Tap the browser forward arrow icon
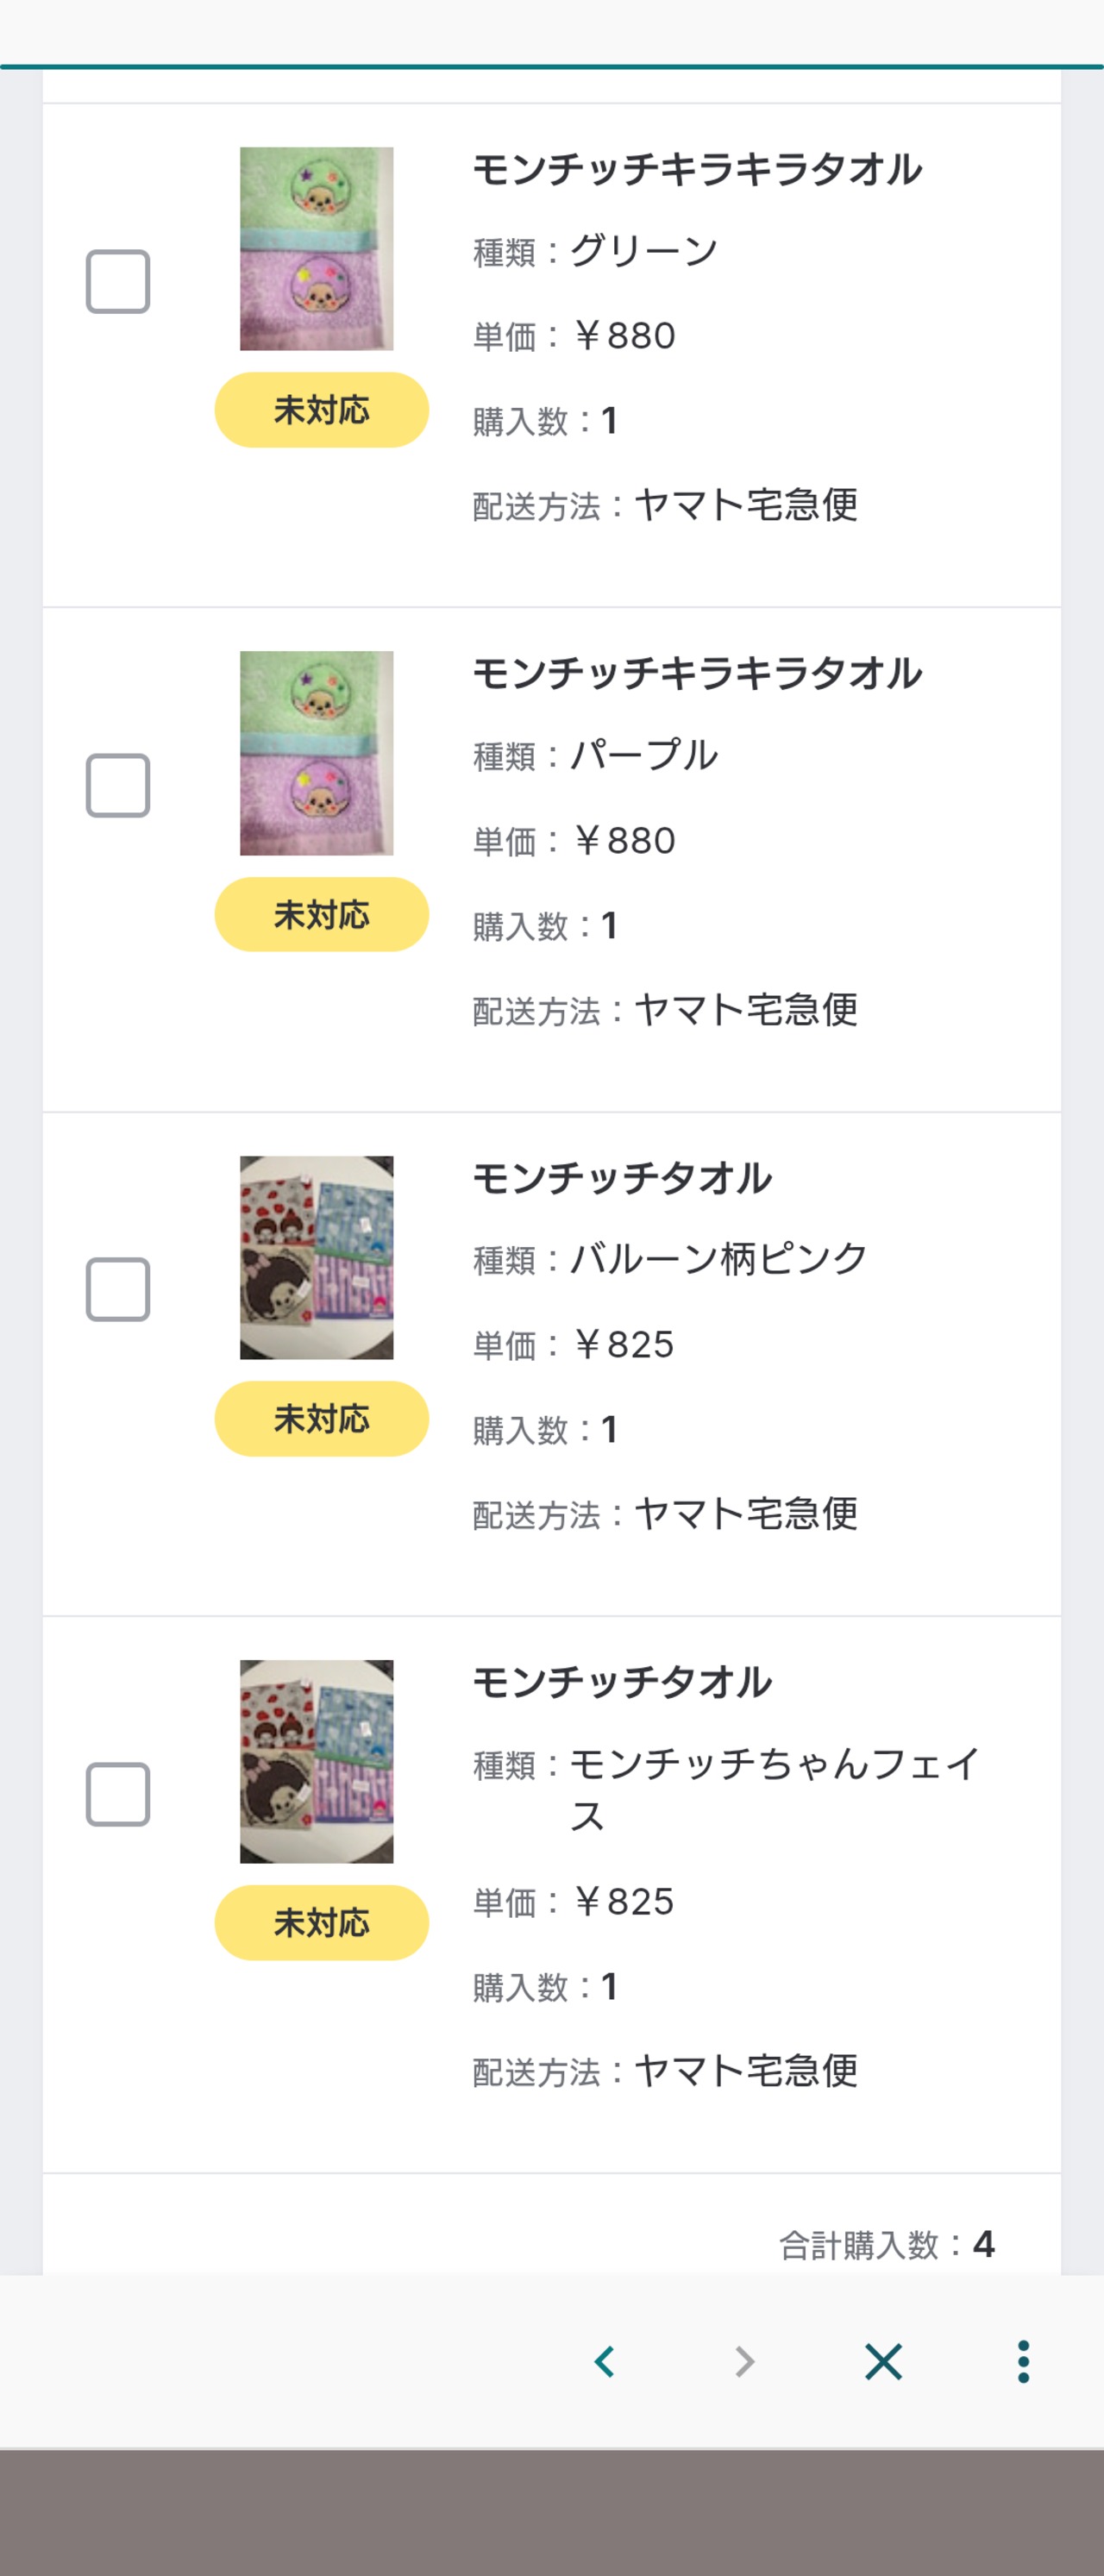The width and height of the screenshot is (1104, 2576). click(x=744, y=2361)
